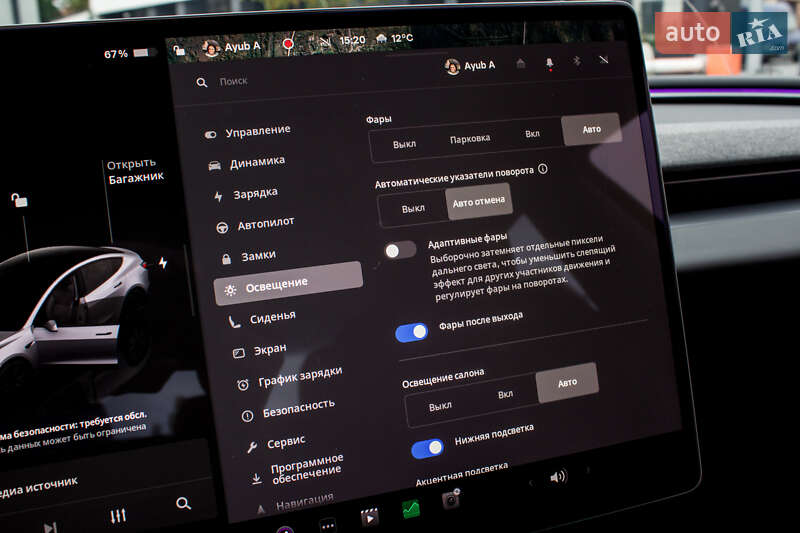The width and height of the screenshot is (800, 533).
Task: Open the media equalizer icon
Action: click(118, 514)
